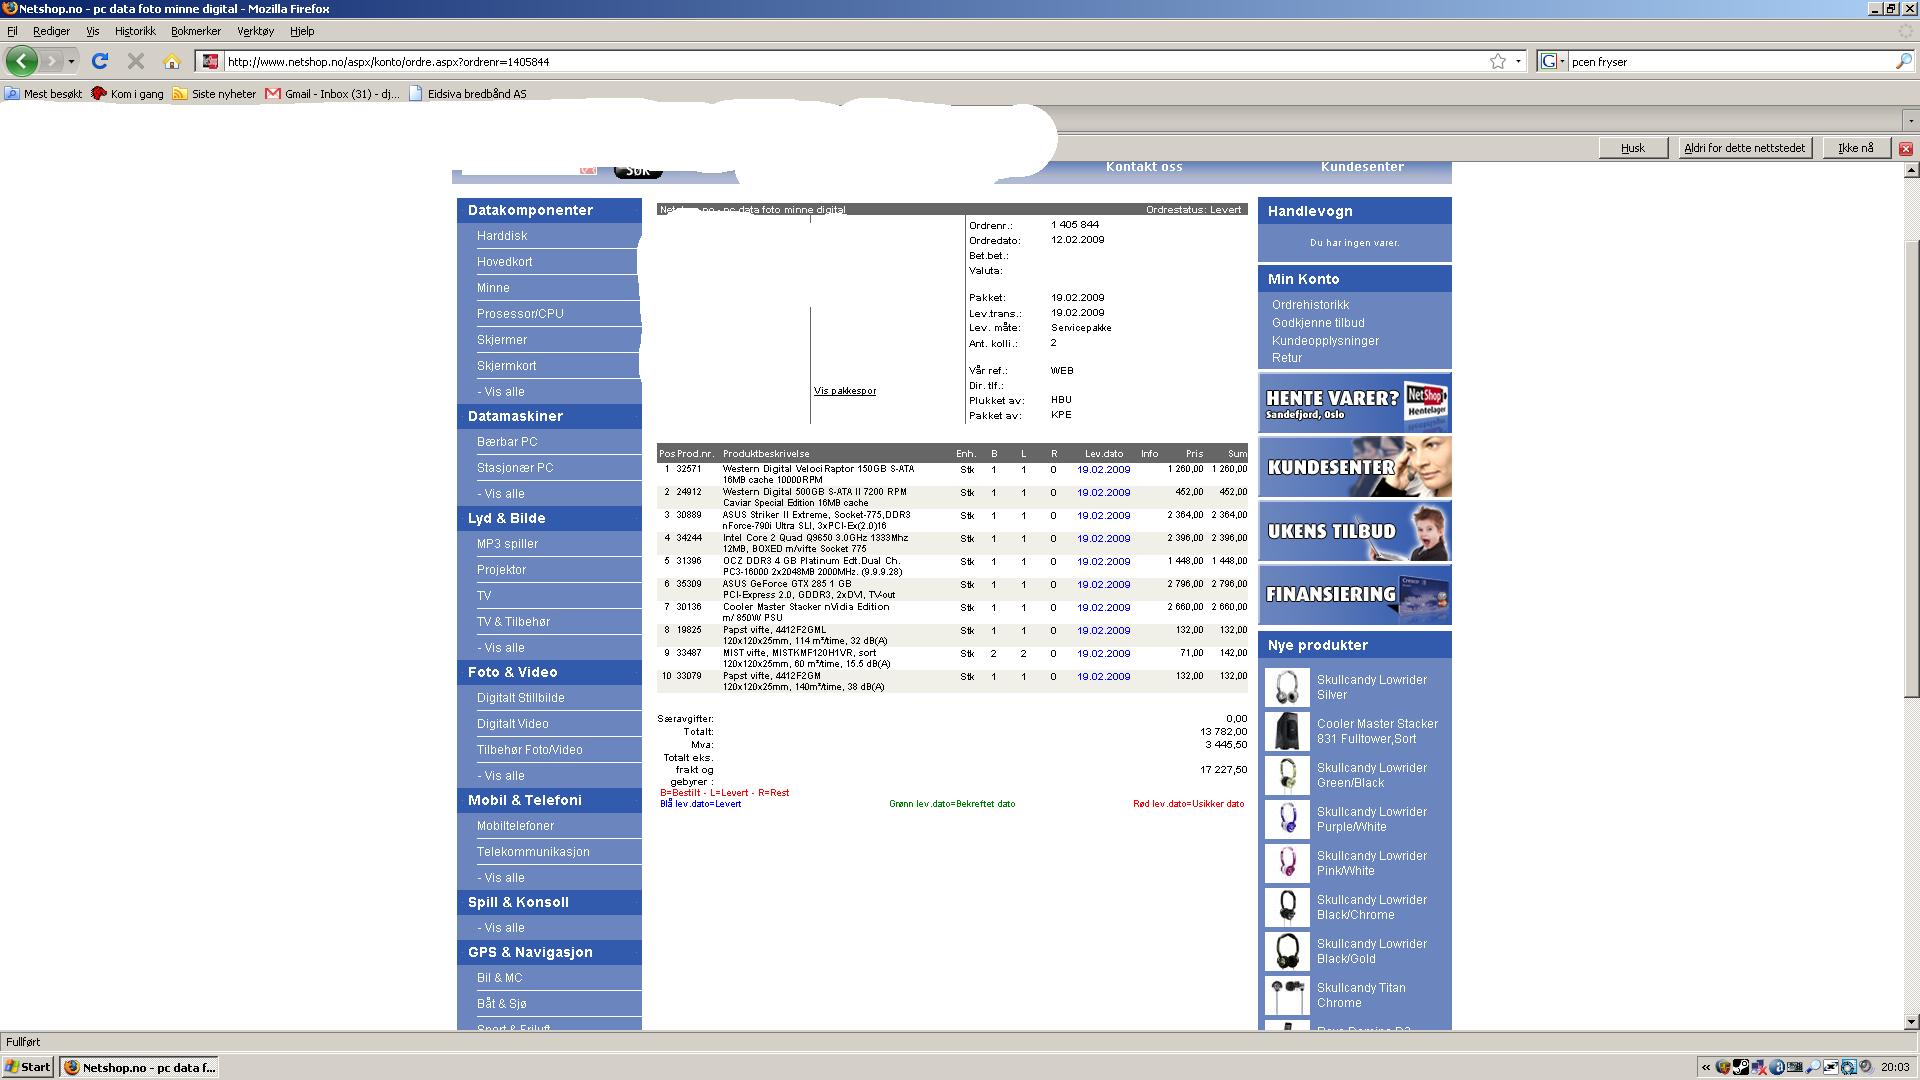Open Ordrehistorikk under Min Konto
1920x1080 pixels.
(x=1310, y=305)
